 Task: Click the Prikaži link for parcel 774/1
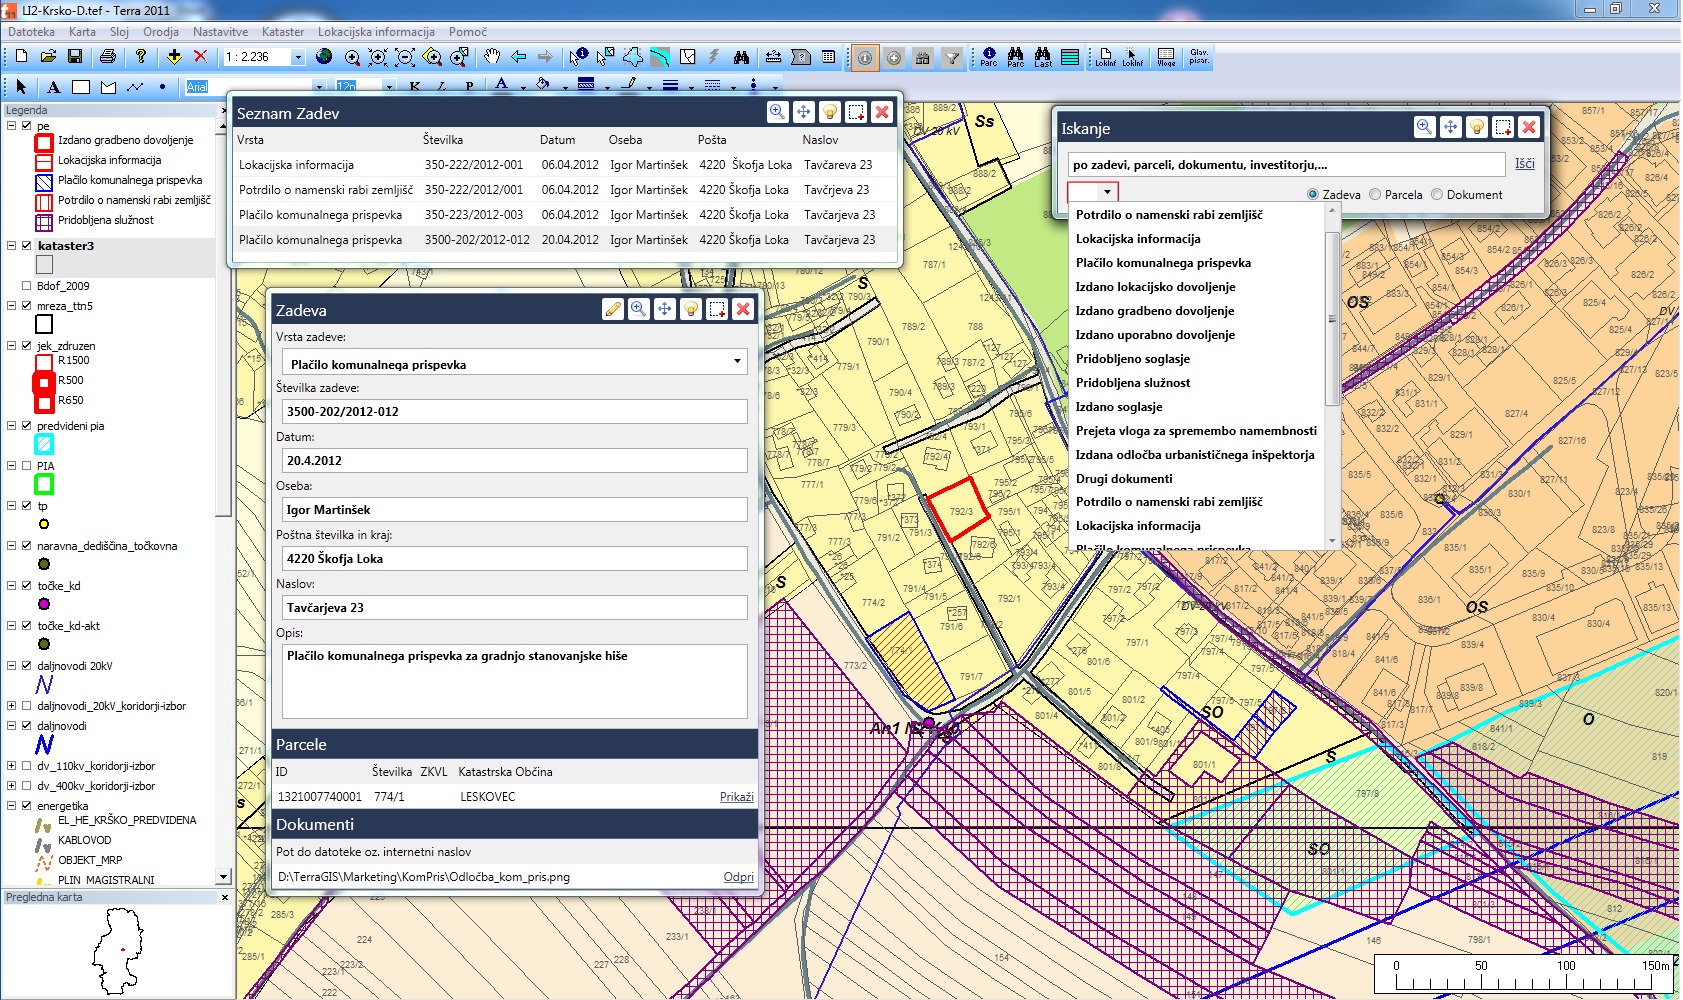coord(737,797)
